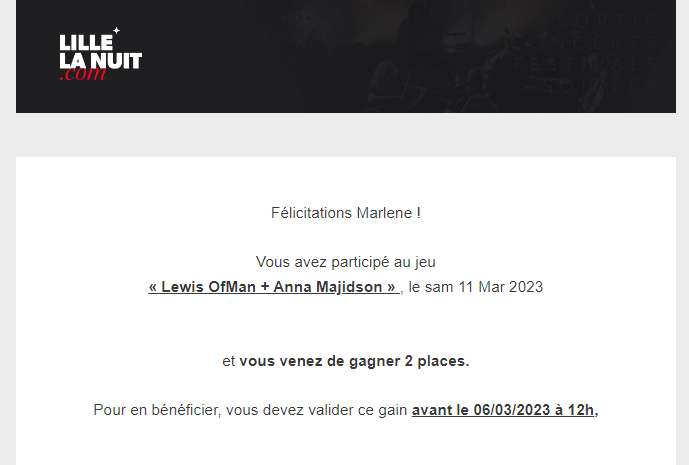Click the faint 'CONCERTS' header text
The image size is (689, 465).
coord(585,42)
